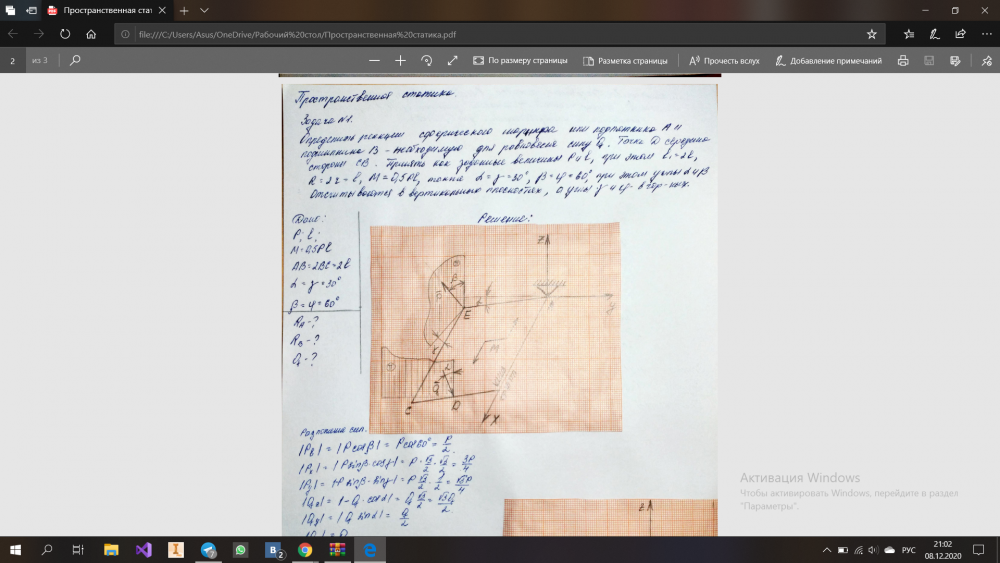The image size is (1000, 563).
Task: Expand the hidden system tray icons
Action: [x=826, y=550]
